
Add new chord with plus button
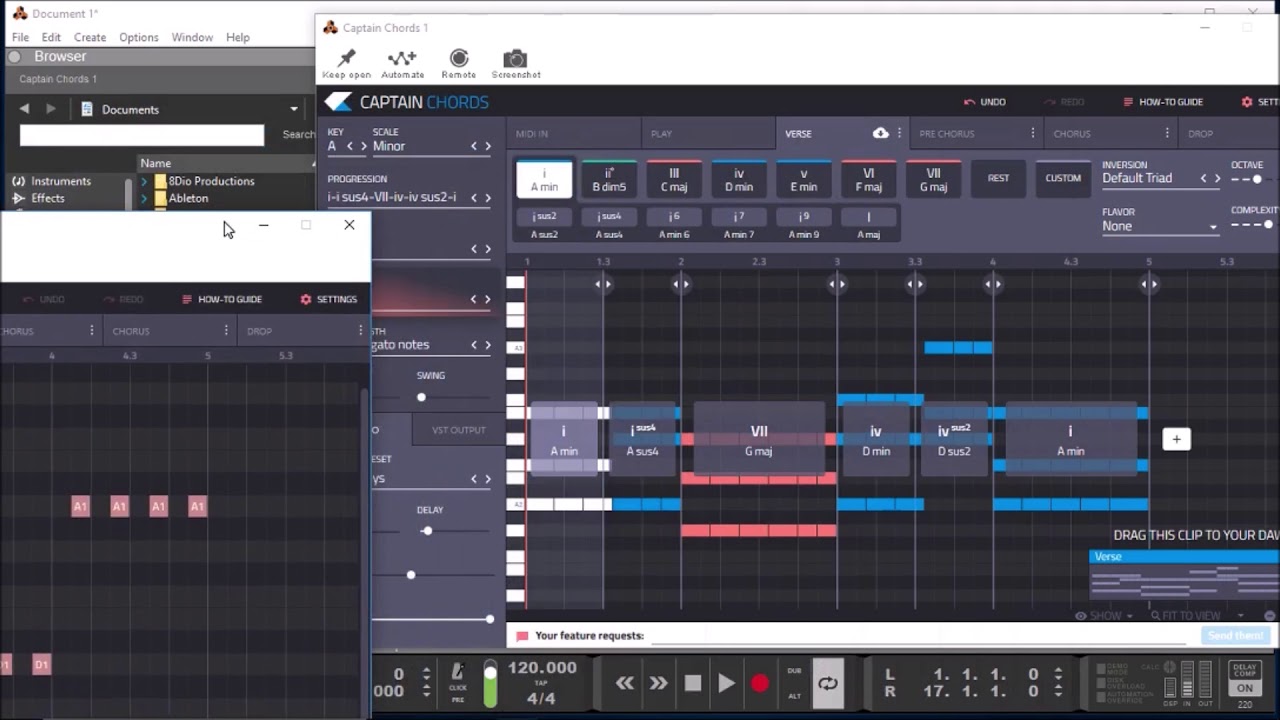click(x=1176, y=439)
